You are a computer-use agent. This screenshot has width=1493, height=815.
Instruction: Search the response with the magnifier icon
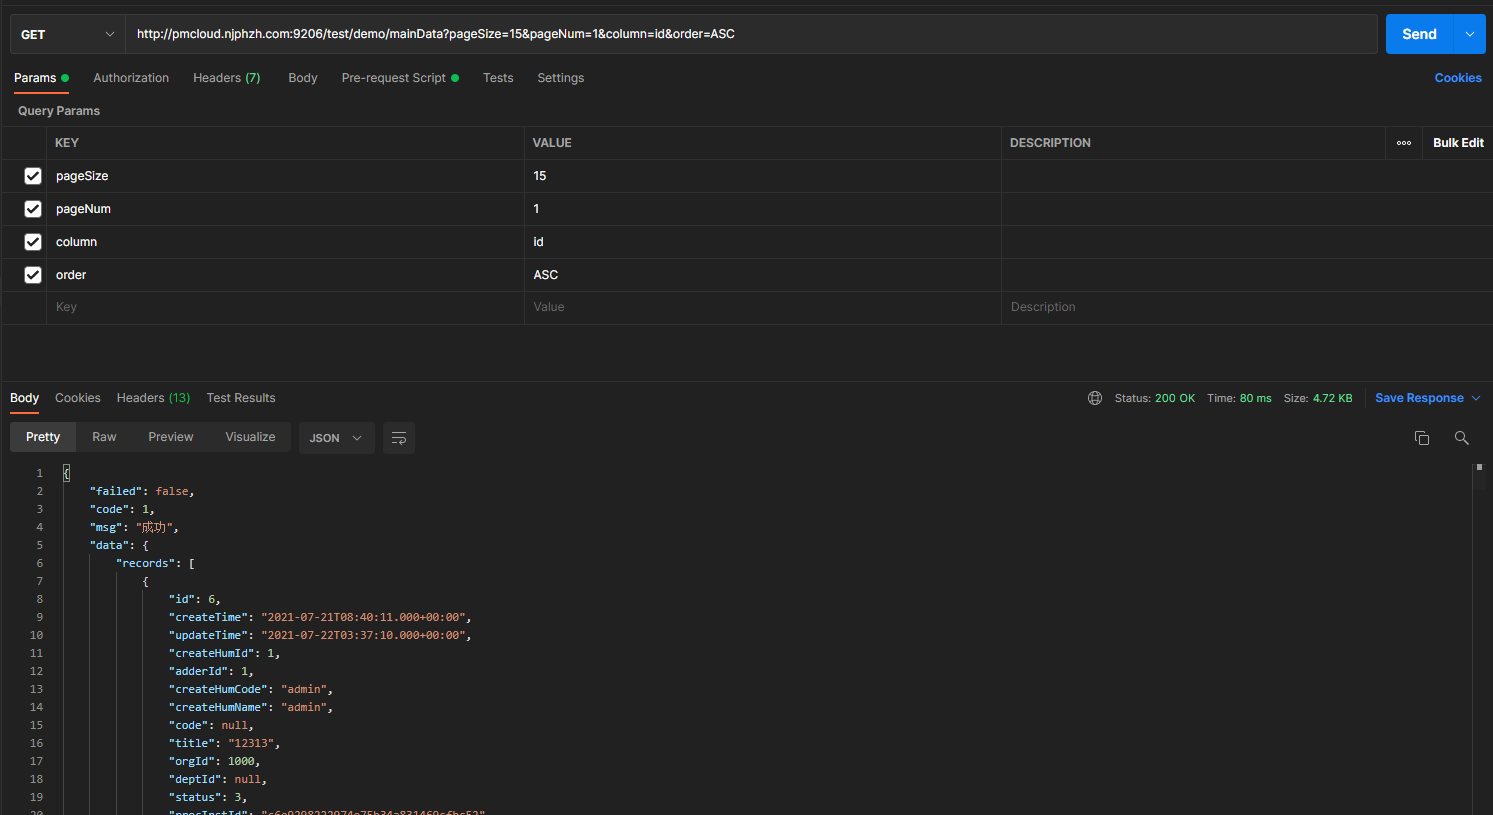[x=1461, y=438]
